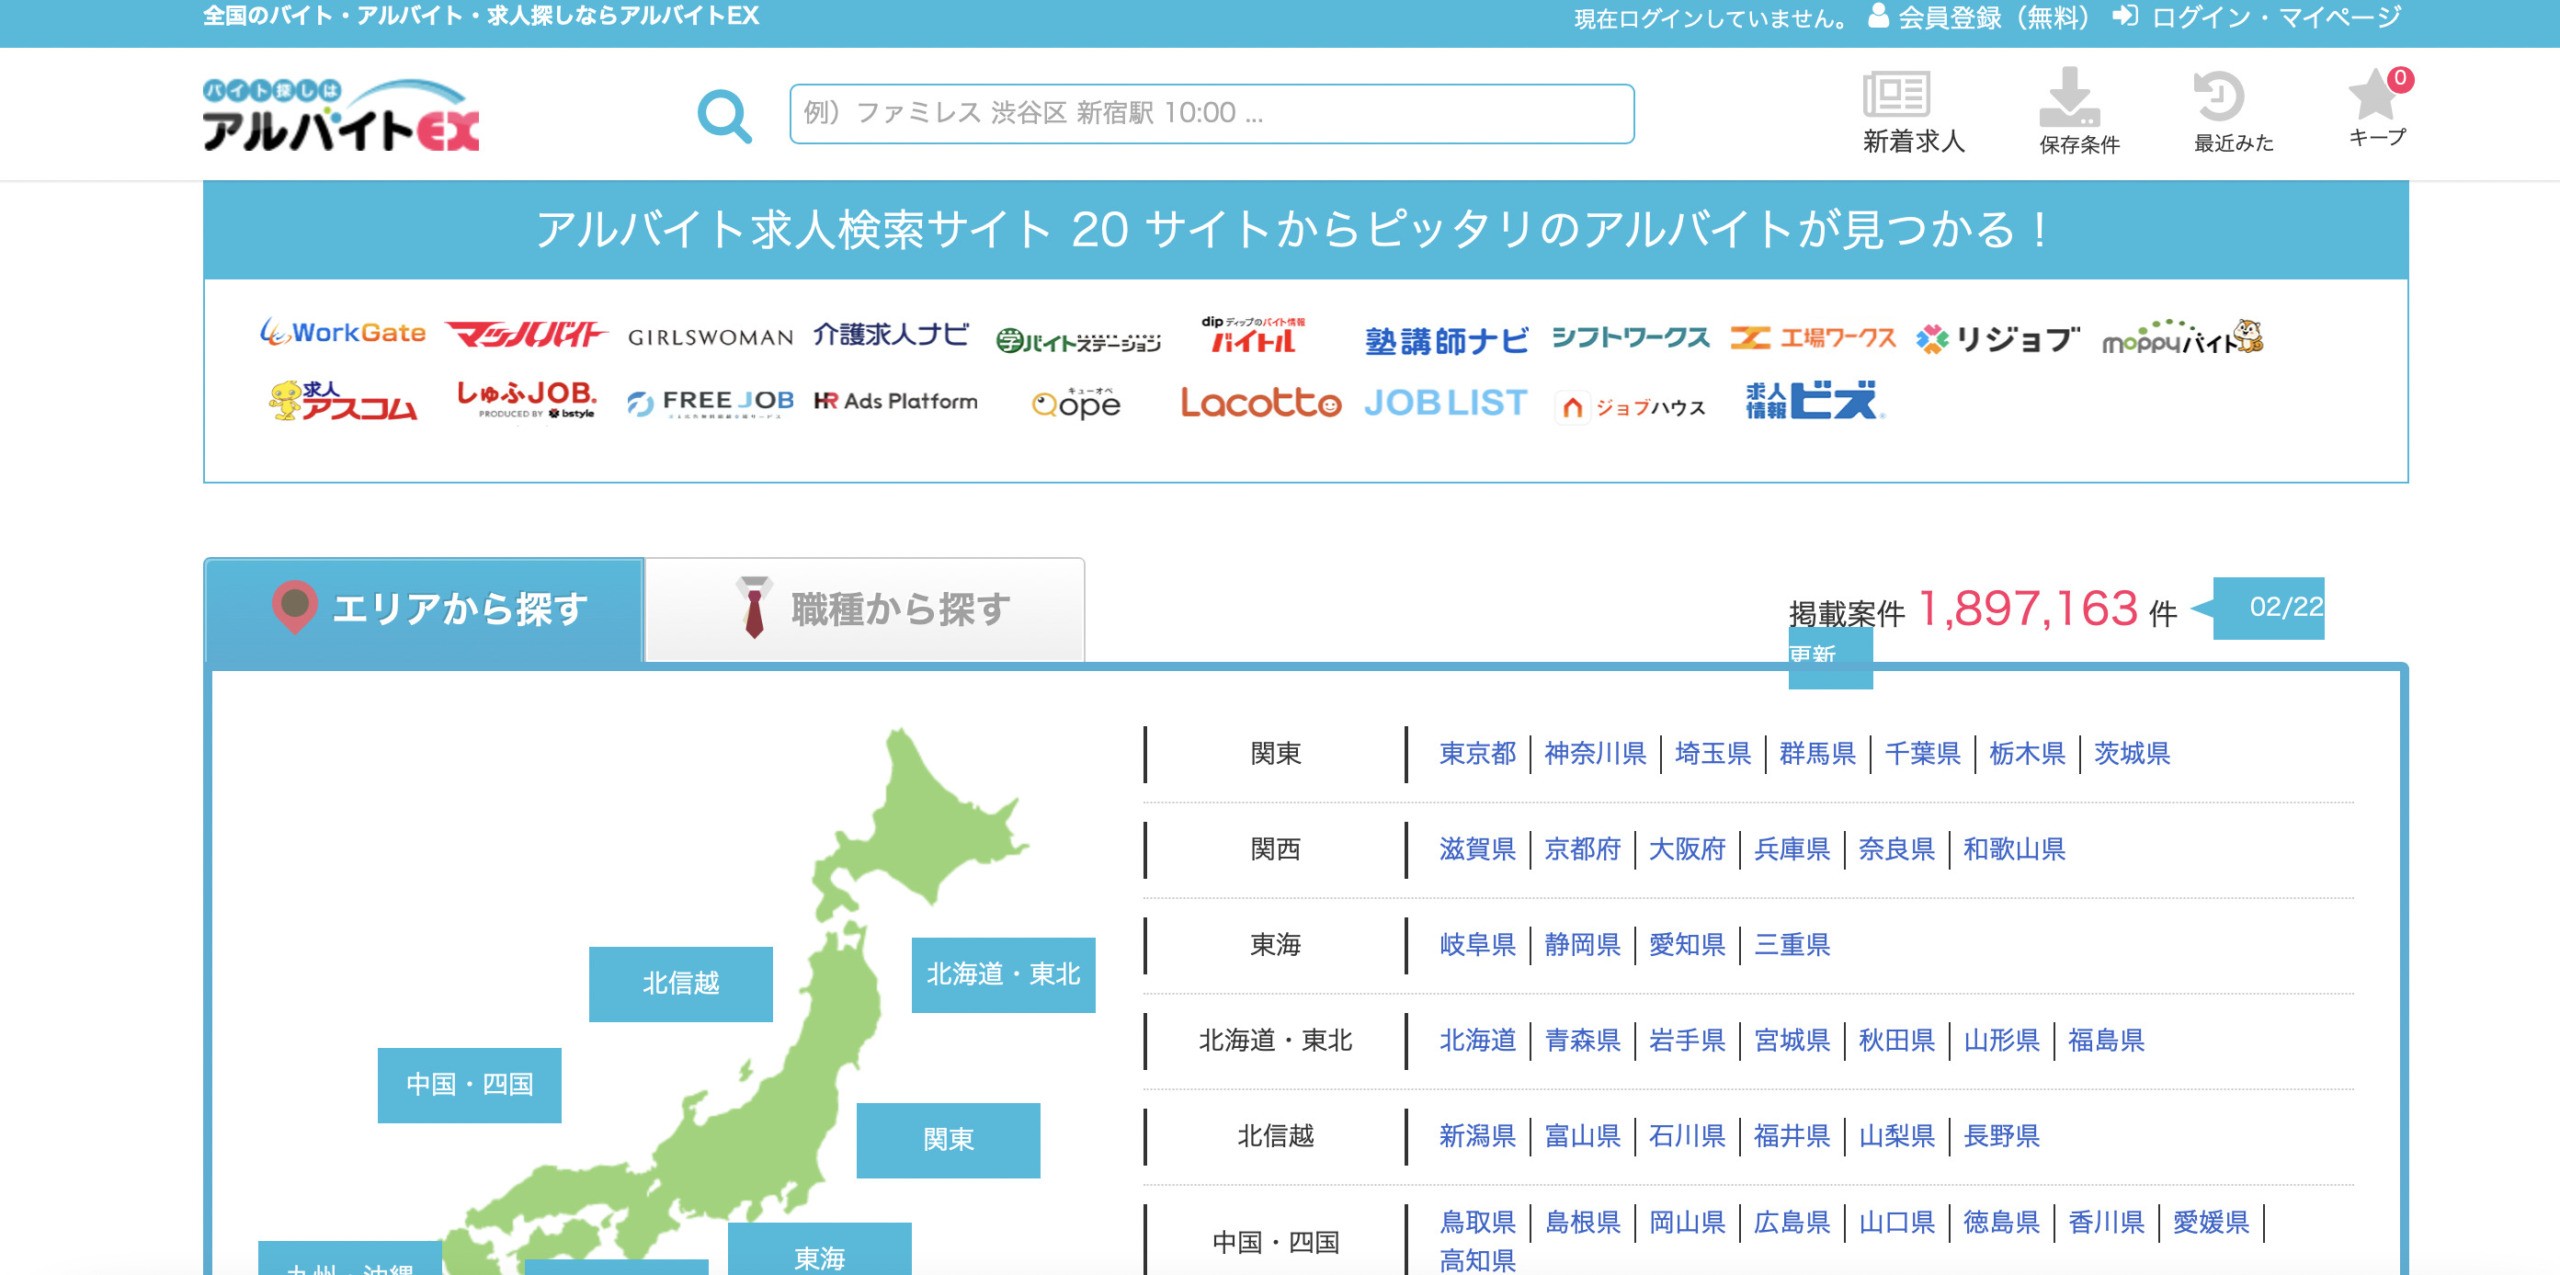Select 東京都 prefecture link
Viewport: 2560px width, 1275px height.
[1477, 754]
